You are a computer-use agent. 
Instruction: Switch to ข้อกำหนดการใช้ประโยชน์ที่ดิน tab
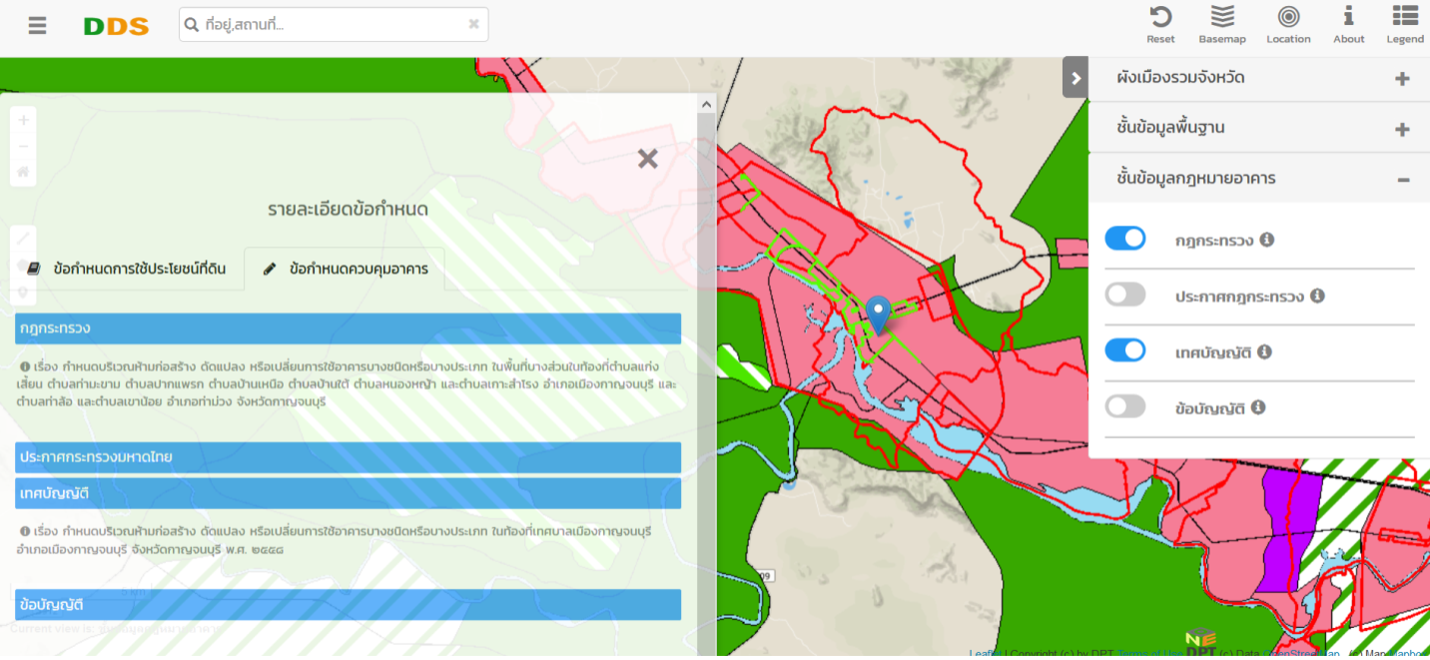(x=127, y=269)
